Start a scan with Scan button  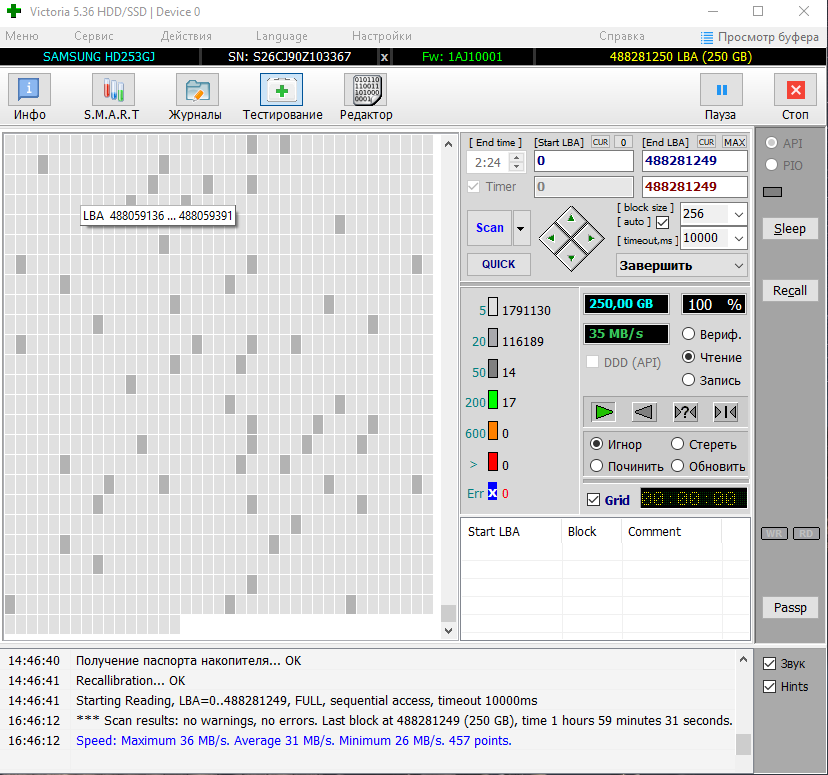tap(490, 228)
